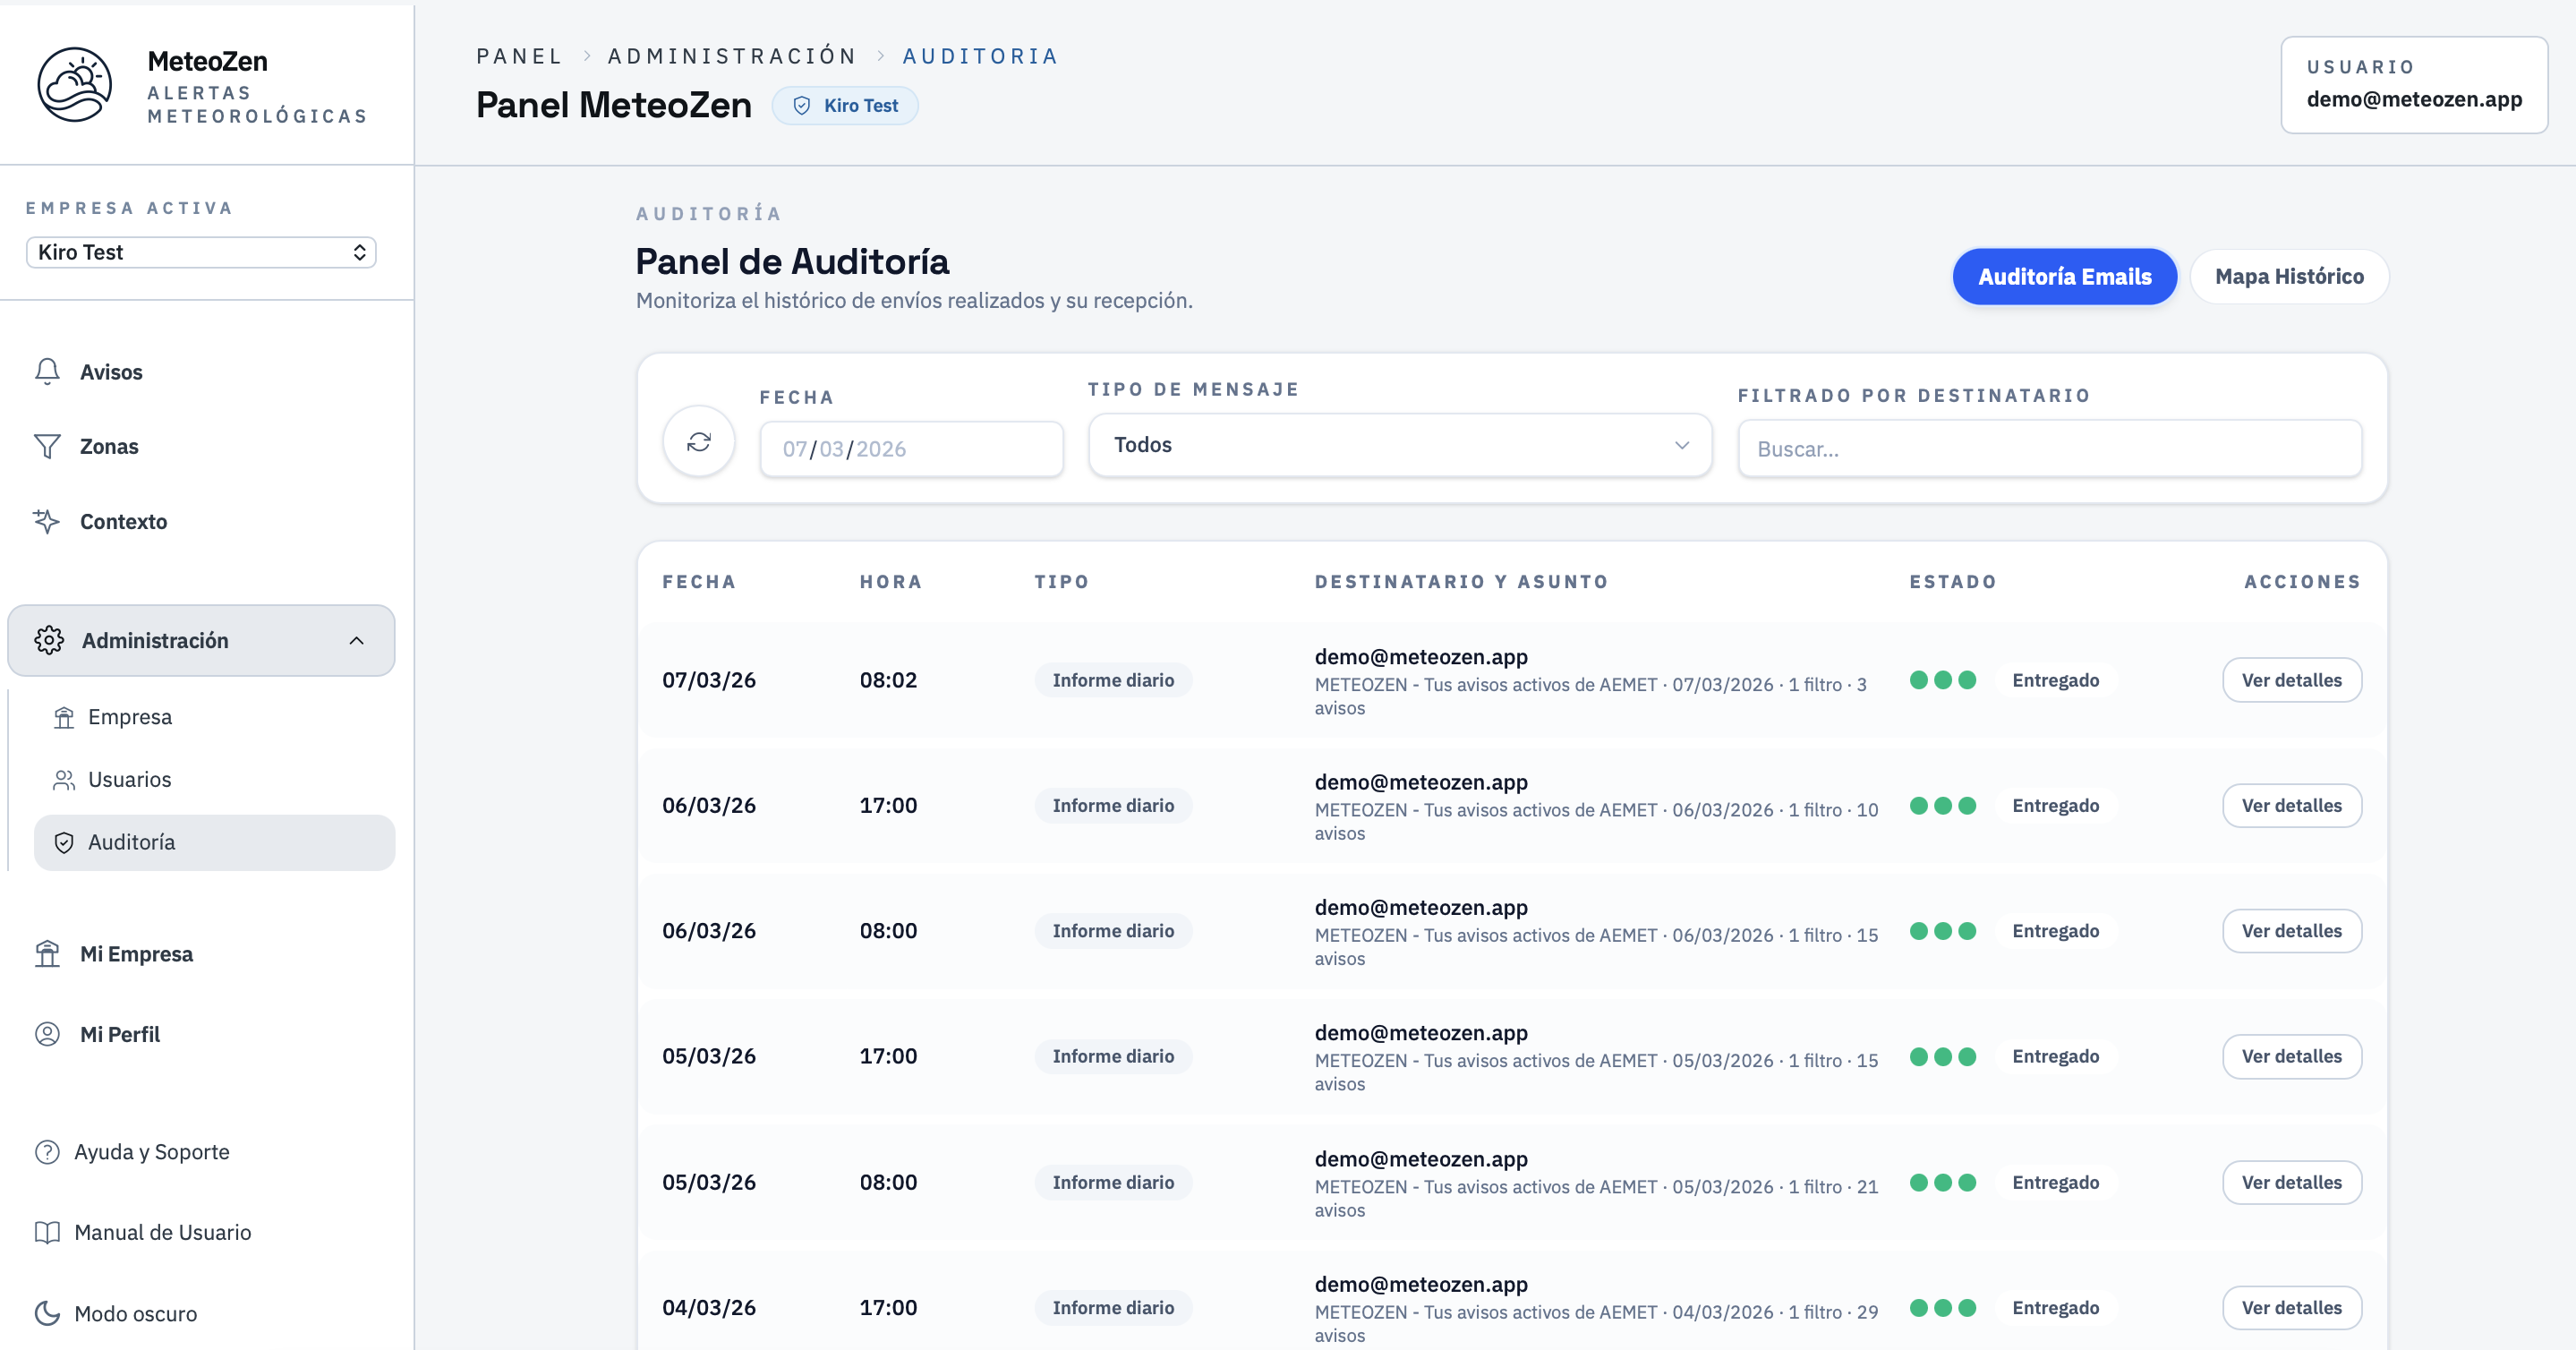Click the MeteoZen cloud-sun logo
The height and width of the screenshot is (1350, 2576).
click(x=75, y=85)
